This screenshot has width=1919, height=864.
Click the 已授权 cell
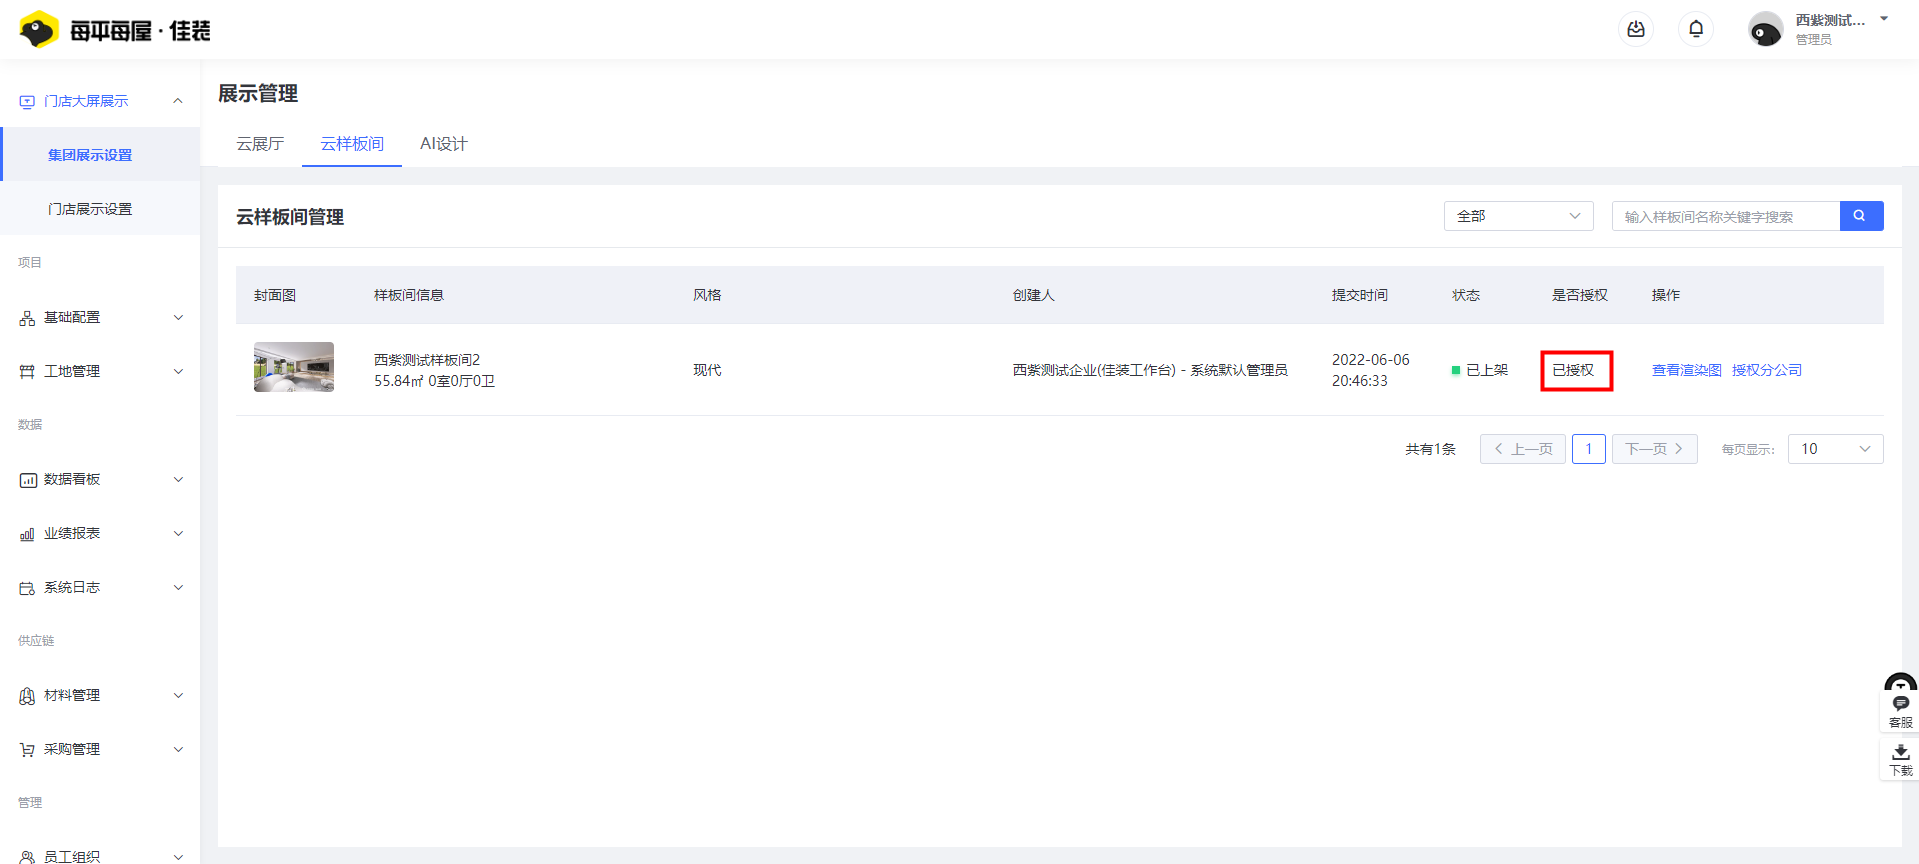click(x=1573, y=370)
